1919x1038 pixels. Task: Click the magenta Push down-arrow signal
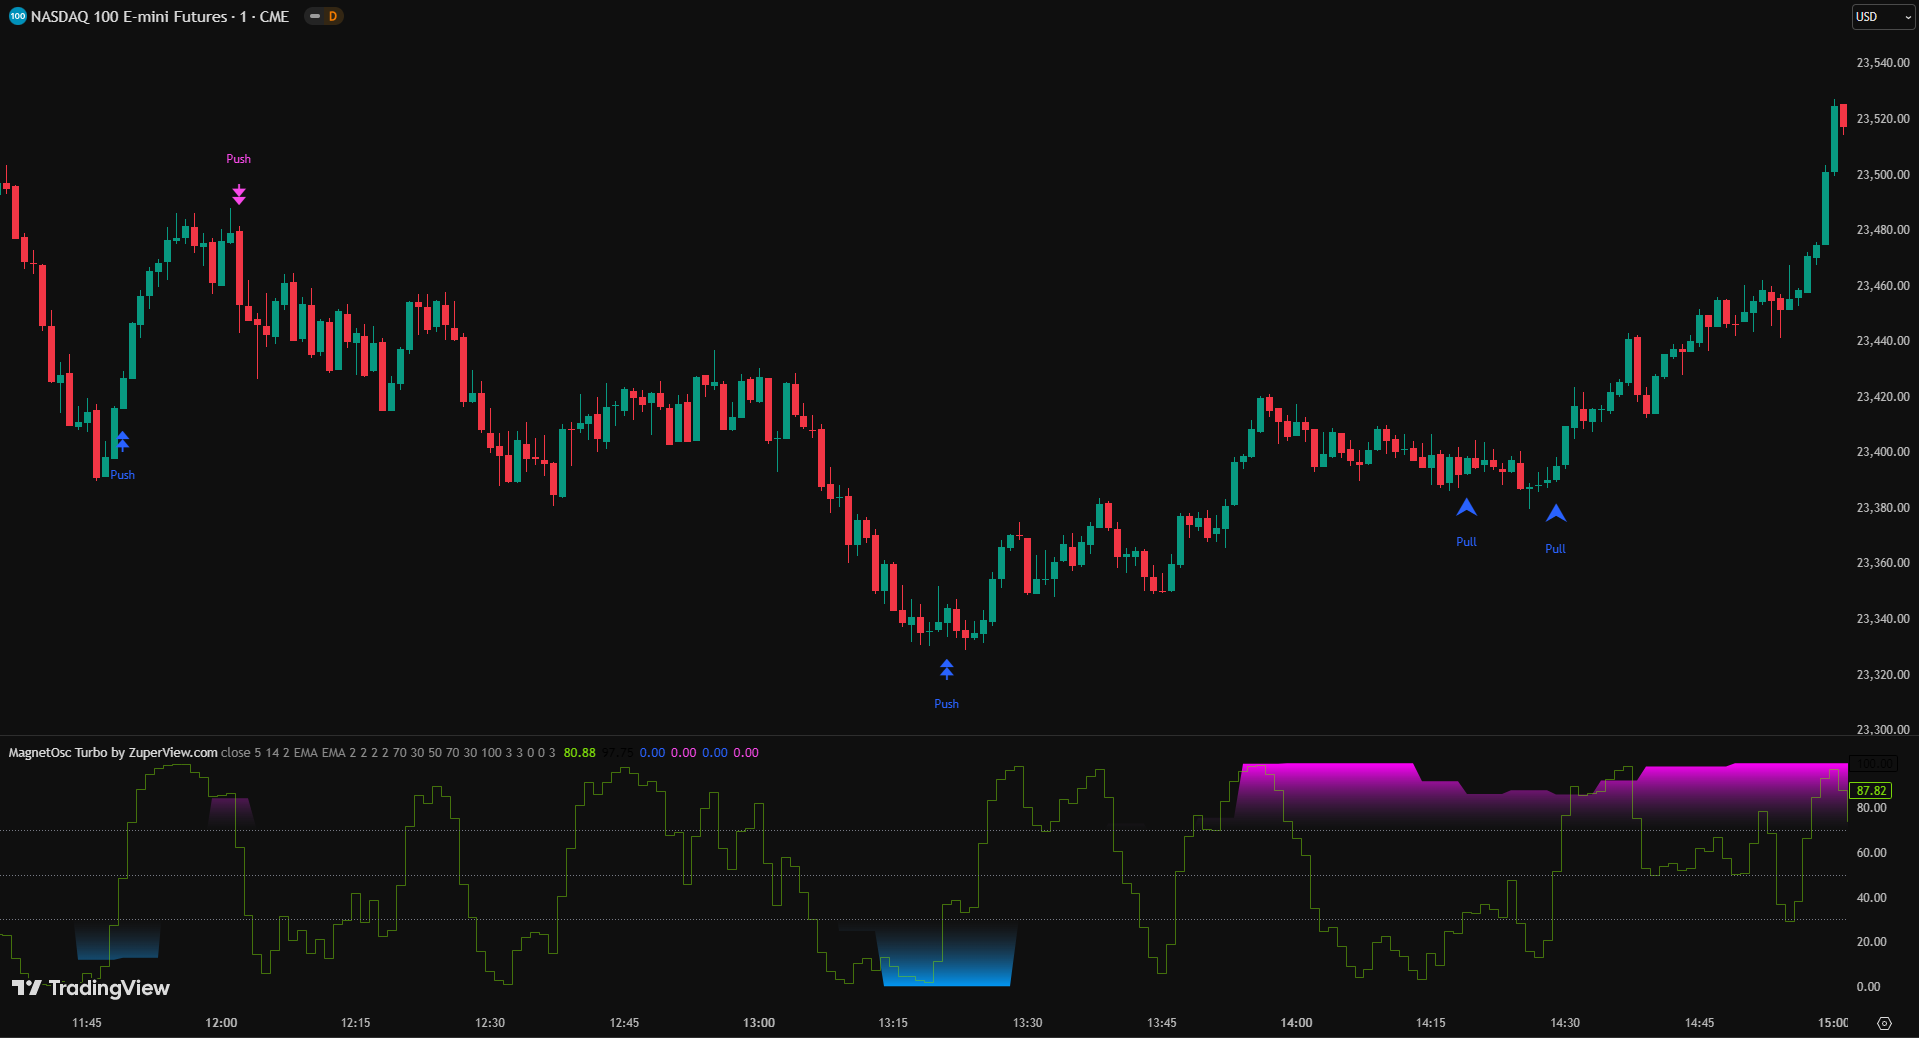point(239,194)
